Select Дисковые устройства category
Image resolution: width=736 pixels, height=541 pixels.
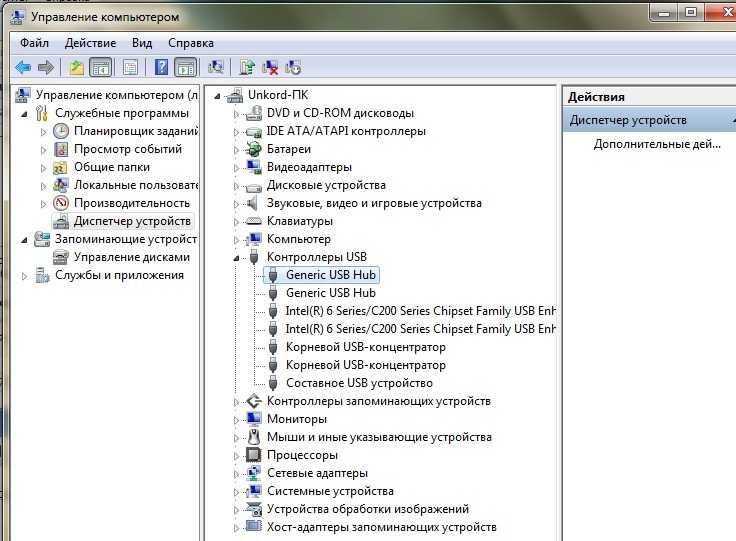pos(326,185)
